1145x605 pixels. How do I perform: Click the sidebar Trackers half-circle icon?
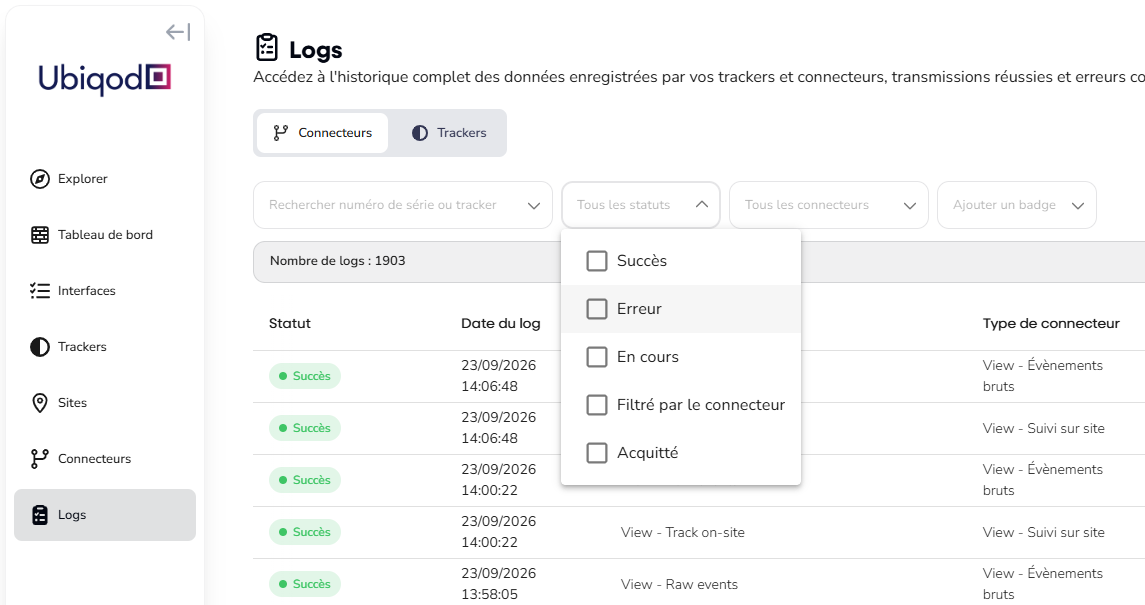point(39,347)
